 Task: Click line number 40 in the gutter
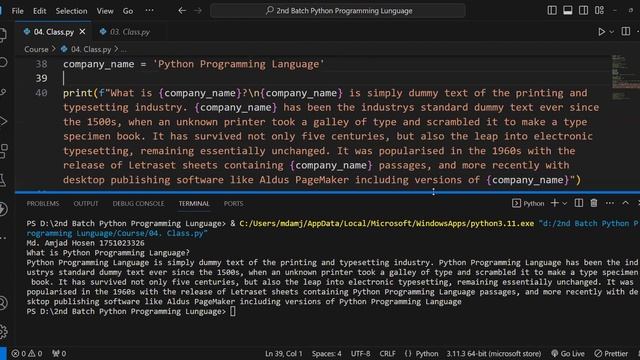pyautogui.click(x=41, y=93)
